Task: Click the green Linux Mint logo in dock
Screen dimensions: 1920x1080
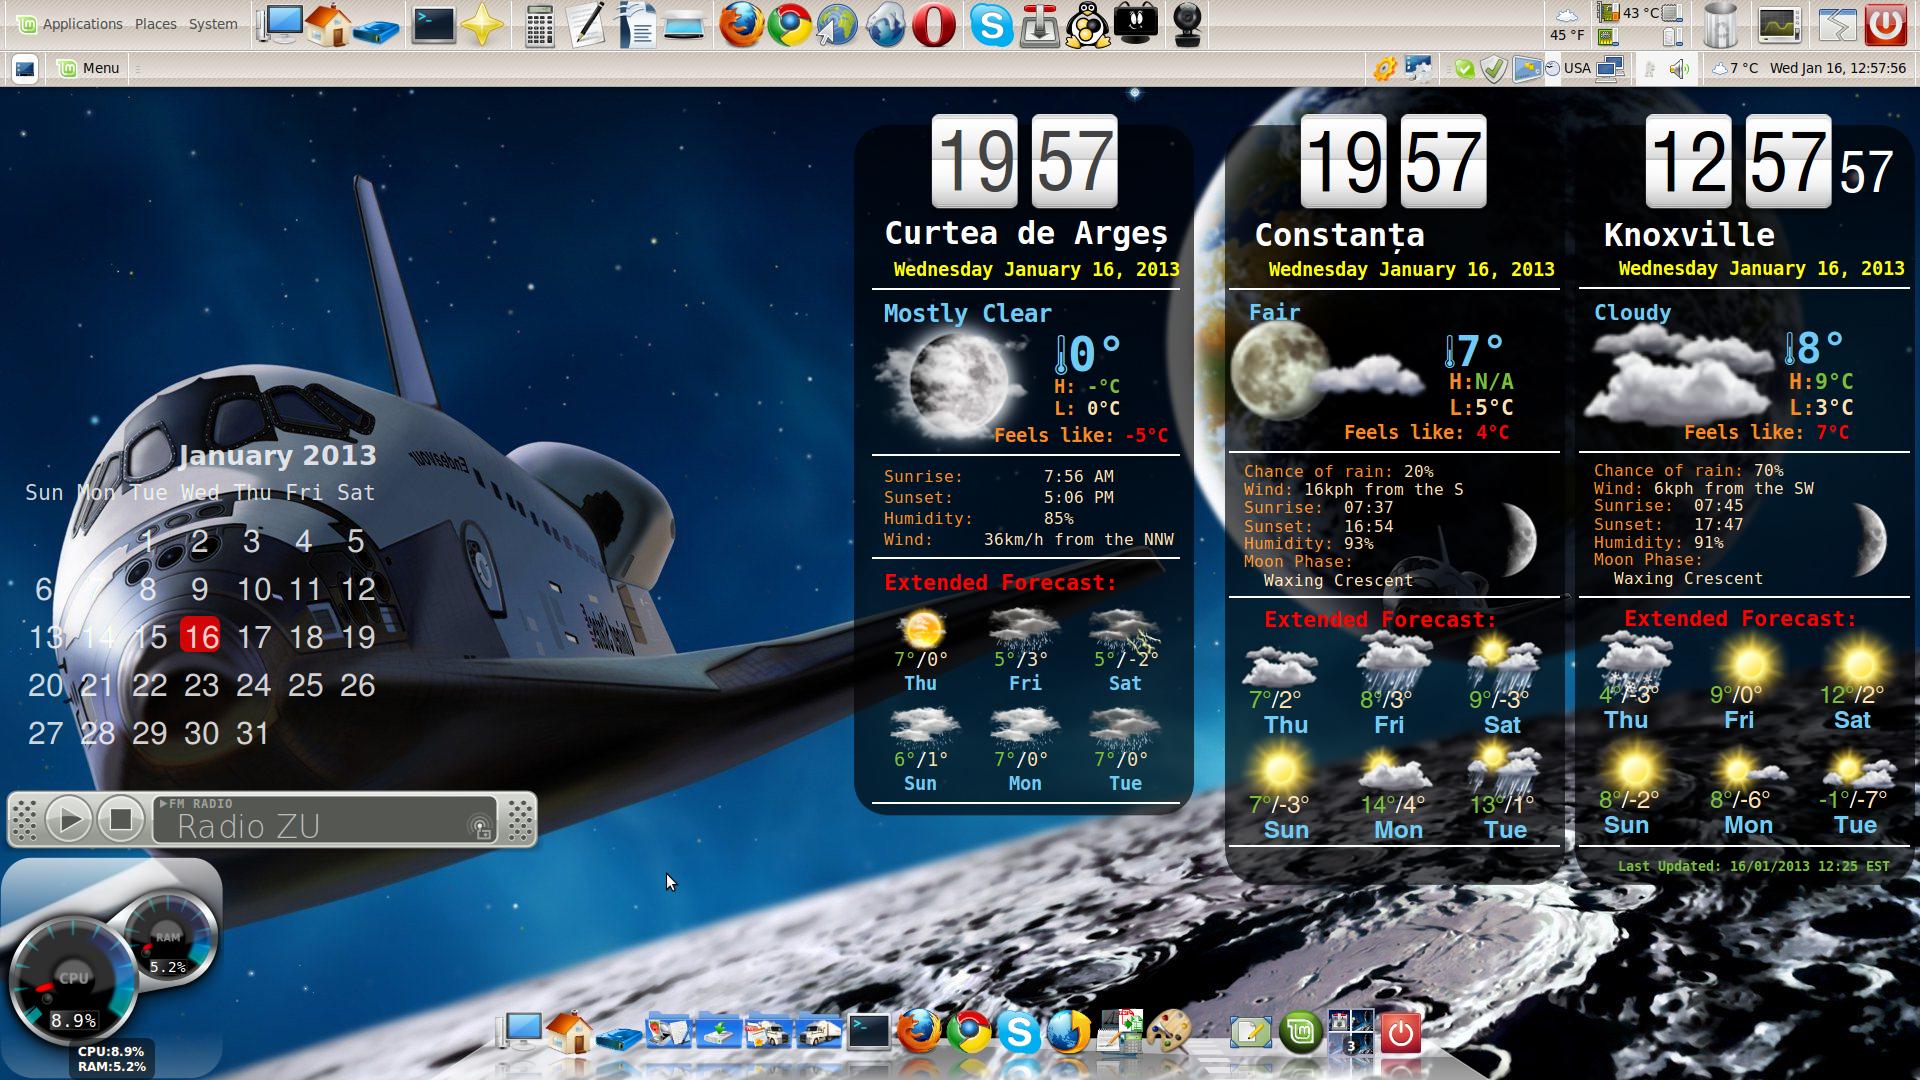Action: 1300,1031
